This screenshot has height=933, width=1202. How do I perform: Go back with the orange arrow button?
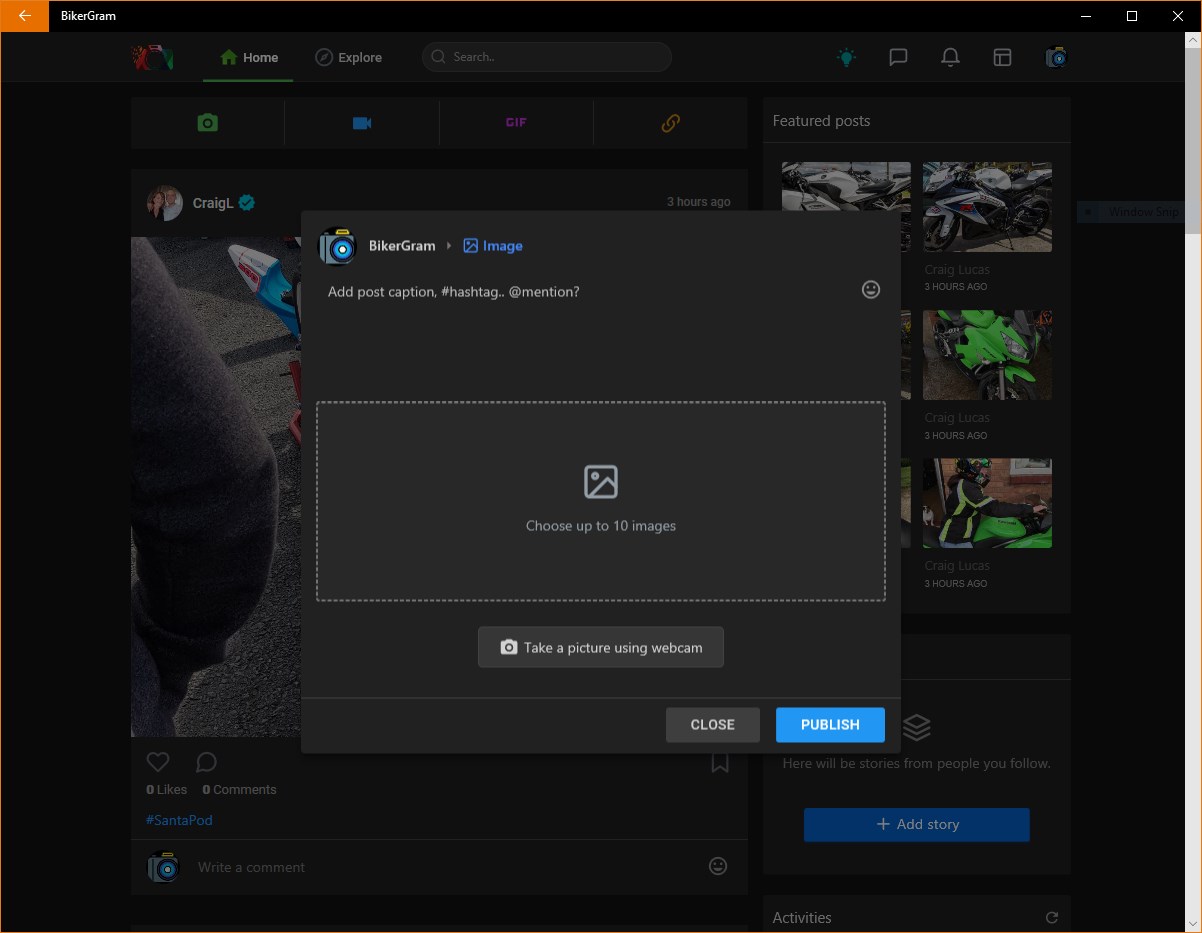coord(24,16)
